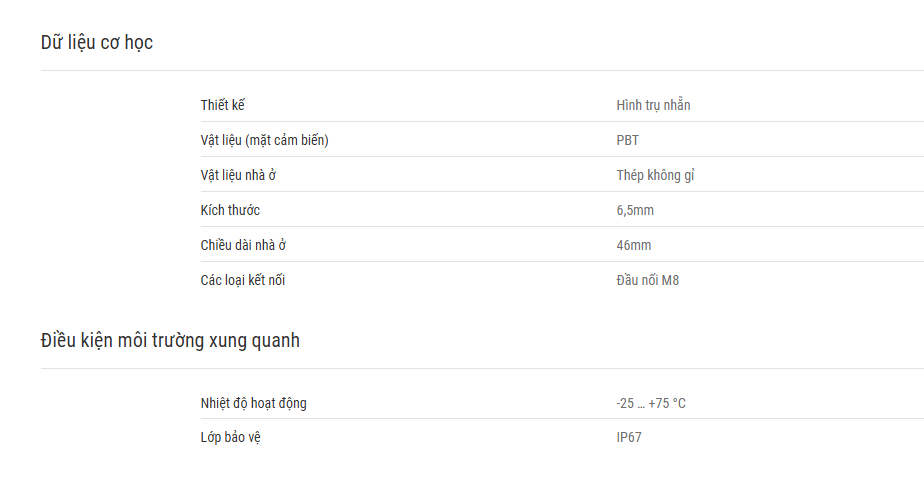Click the 'Điều kiện môi trường xung quanh' heading
This screenshot has height=482, width=924.
click(x=170, y=341)
